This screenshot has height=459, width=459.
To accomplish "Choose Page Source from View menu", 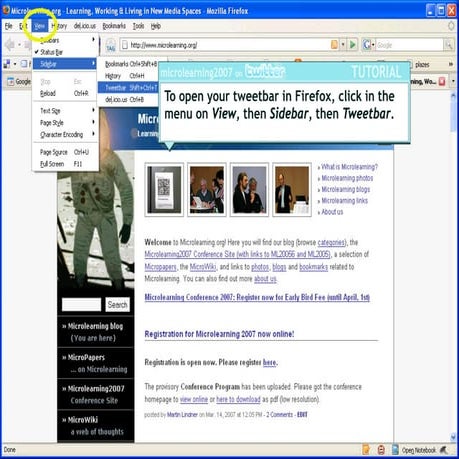I will (x=65, y=152).
